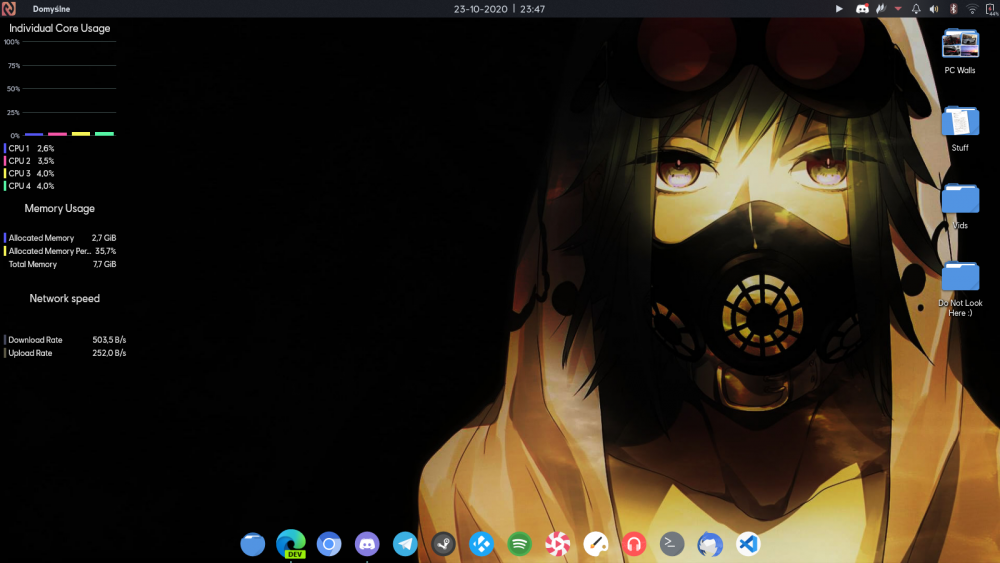Open Chromium browser from the dock
Viewport: 1000px width, 563px height.
point(329,544)
